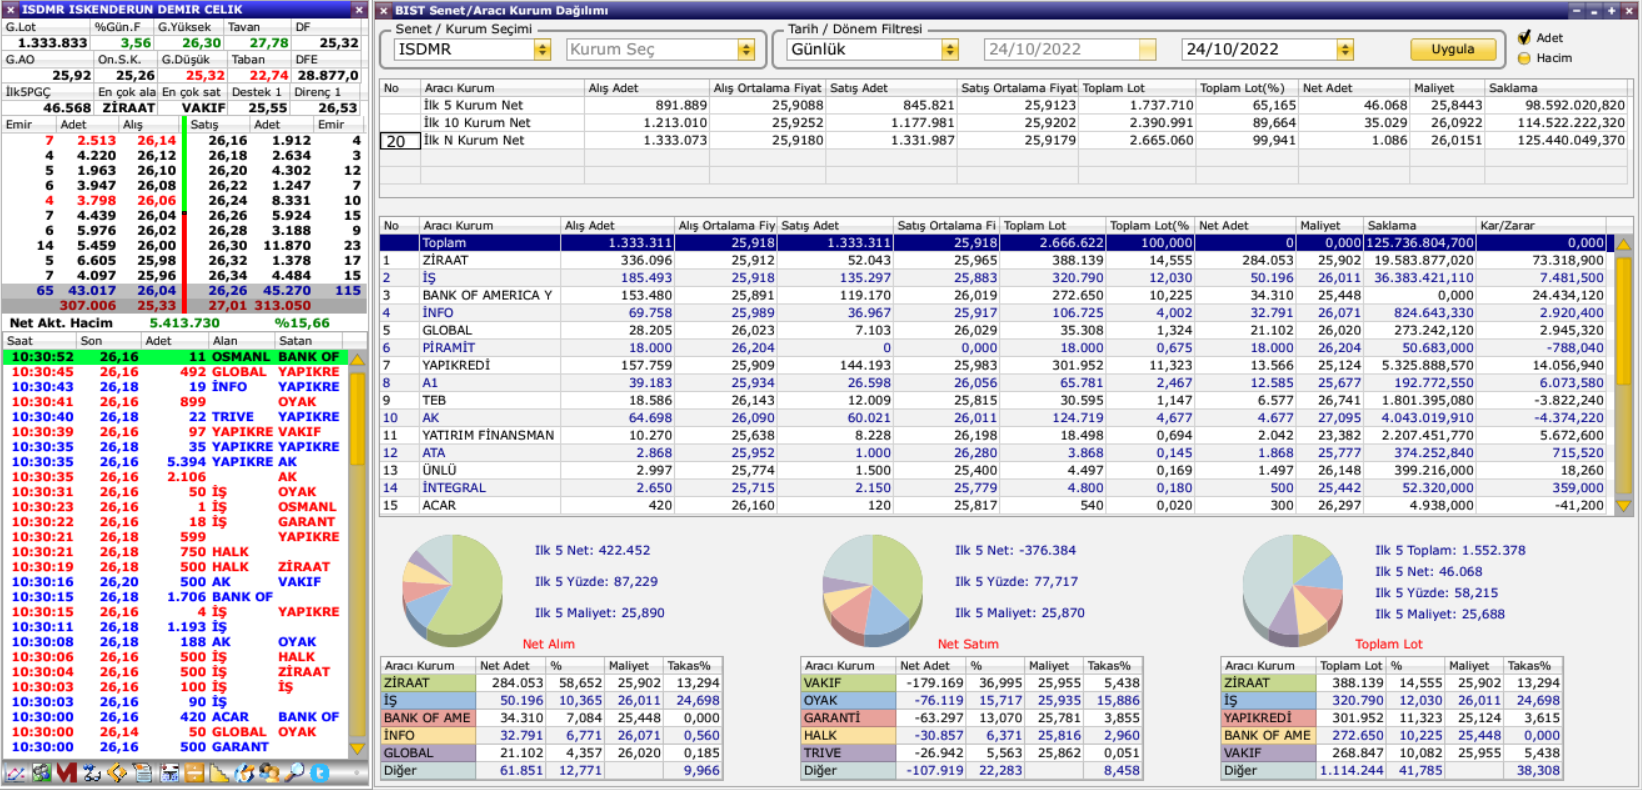Click trade list scrollbar up arrow
The image size is (1642, 790).
[357, 358]
